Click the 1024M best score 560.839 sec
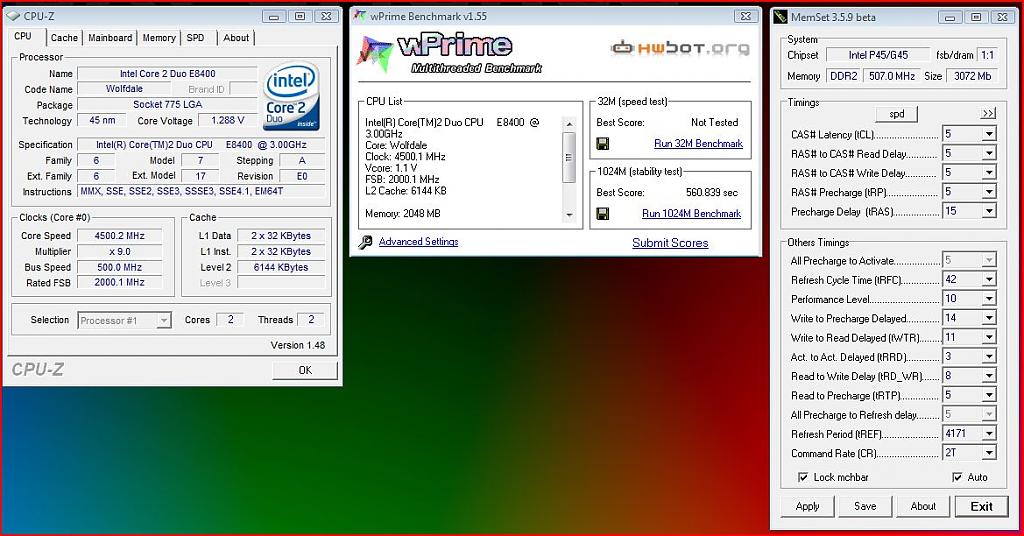The width and height of the screenshot is (1024, 536). 712,193
